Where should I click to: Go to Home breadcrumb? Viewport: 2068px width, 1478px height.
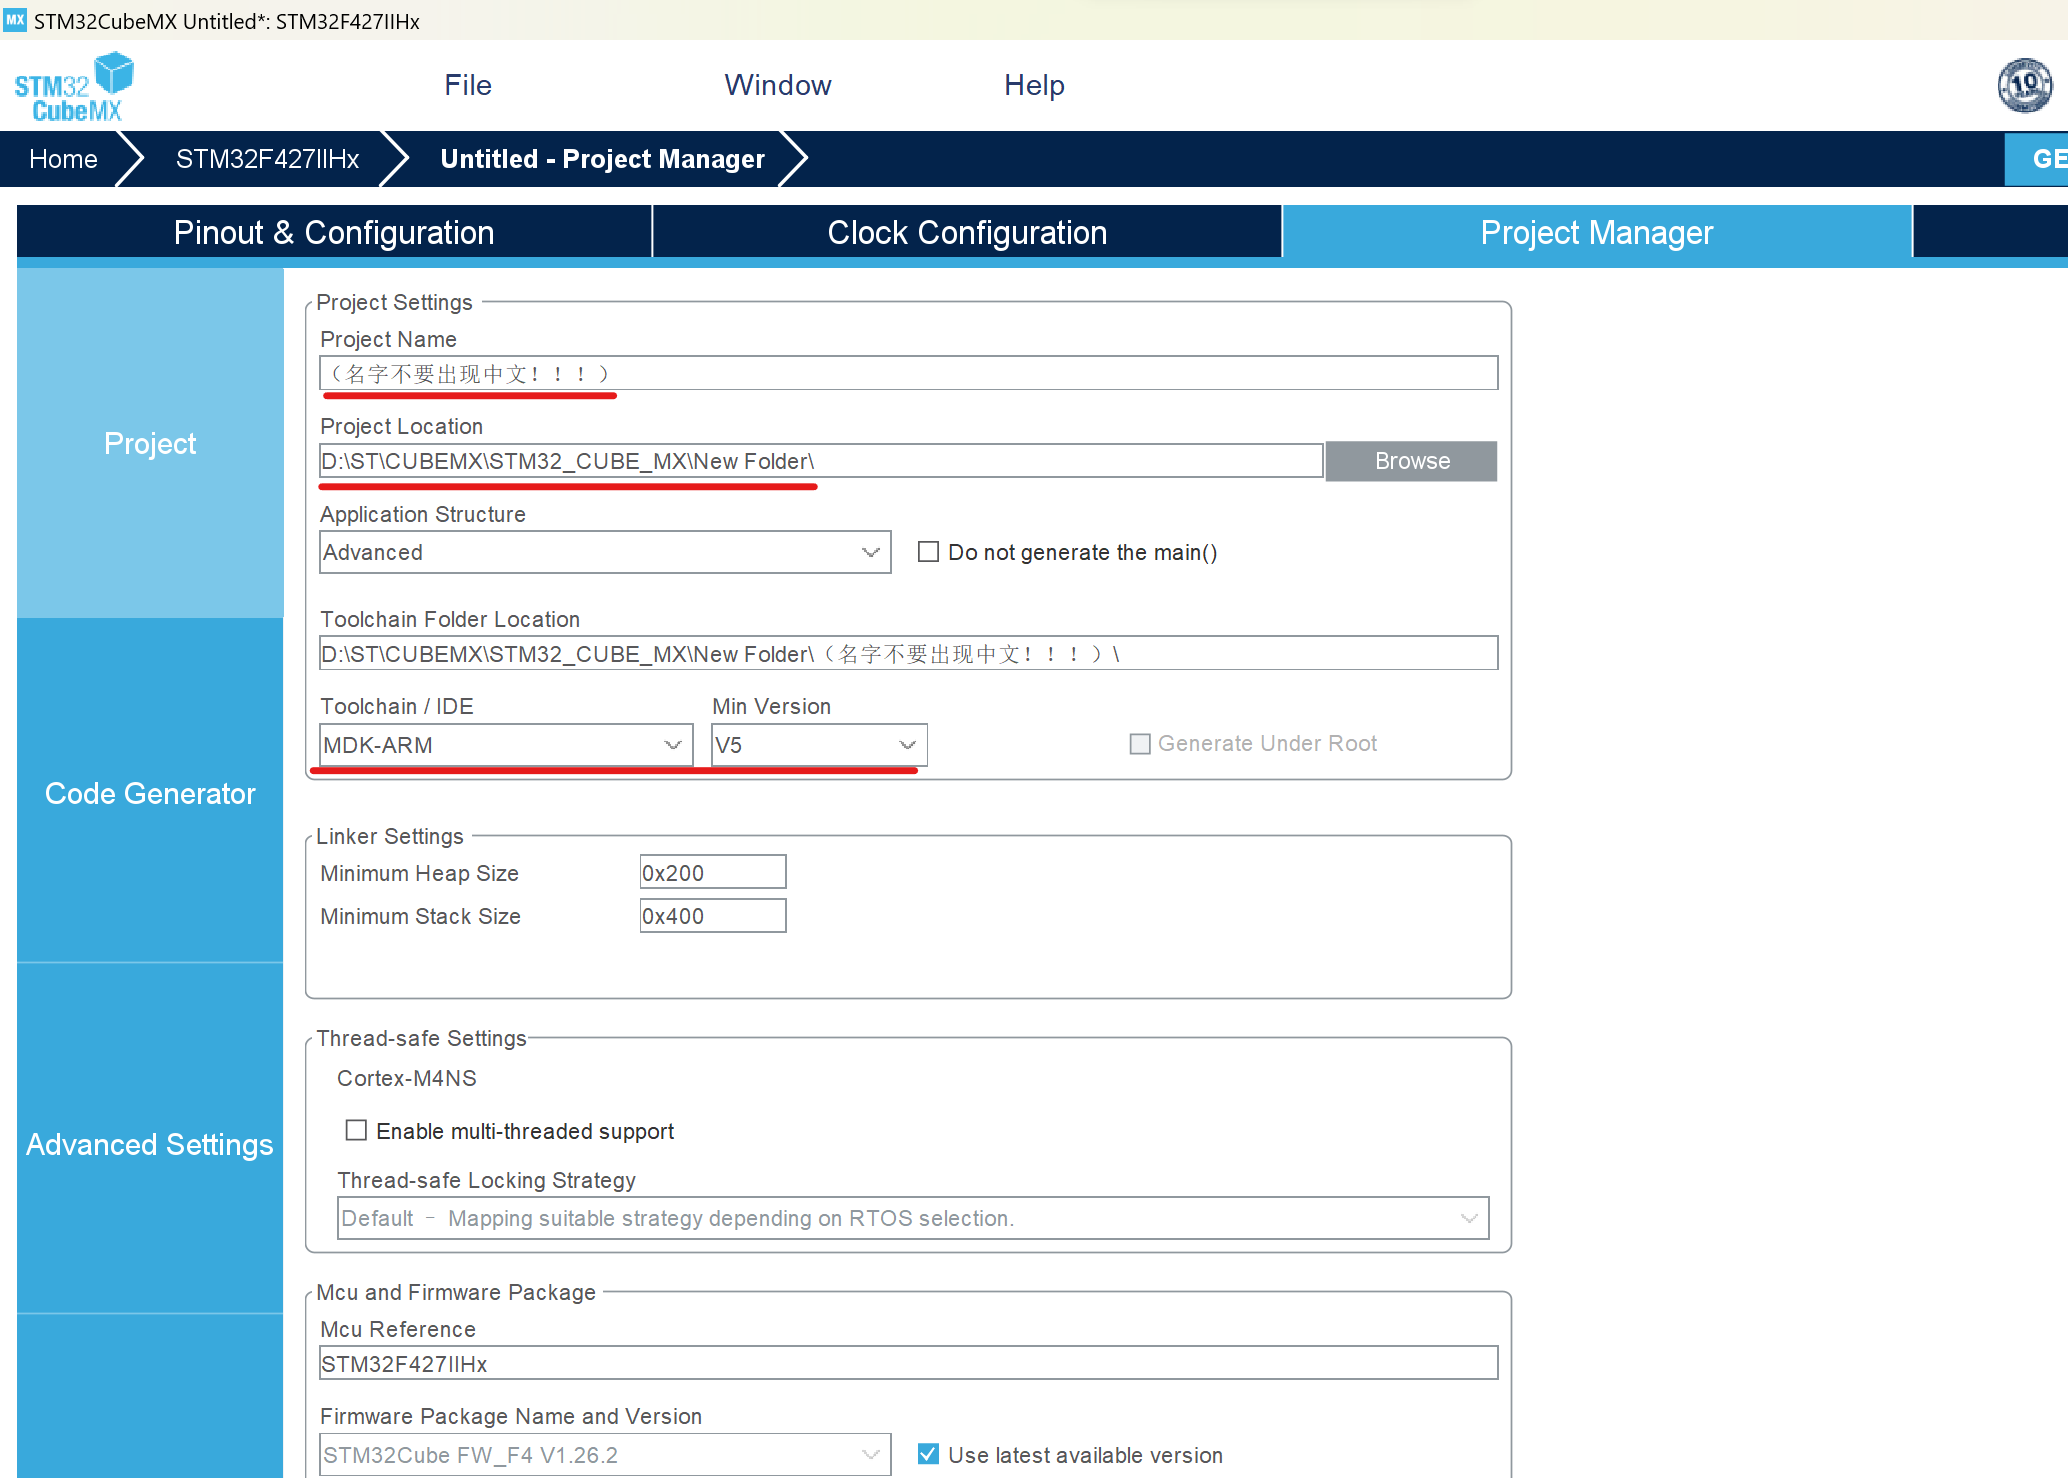pyautogui.click(x=63, y=159)
